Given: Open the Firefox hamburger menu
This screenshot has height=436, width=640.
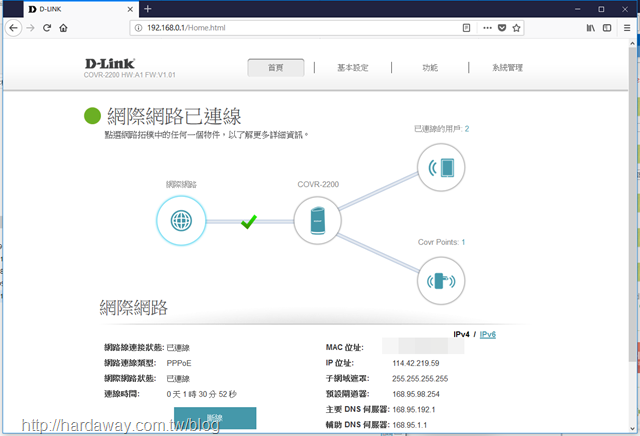Looking at the screenshot, I should (627, 28).
